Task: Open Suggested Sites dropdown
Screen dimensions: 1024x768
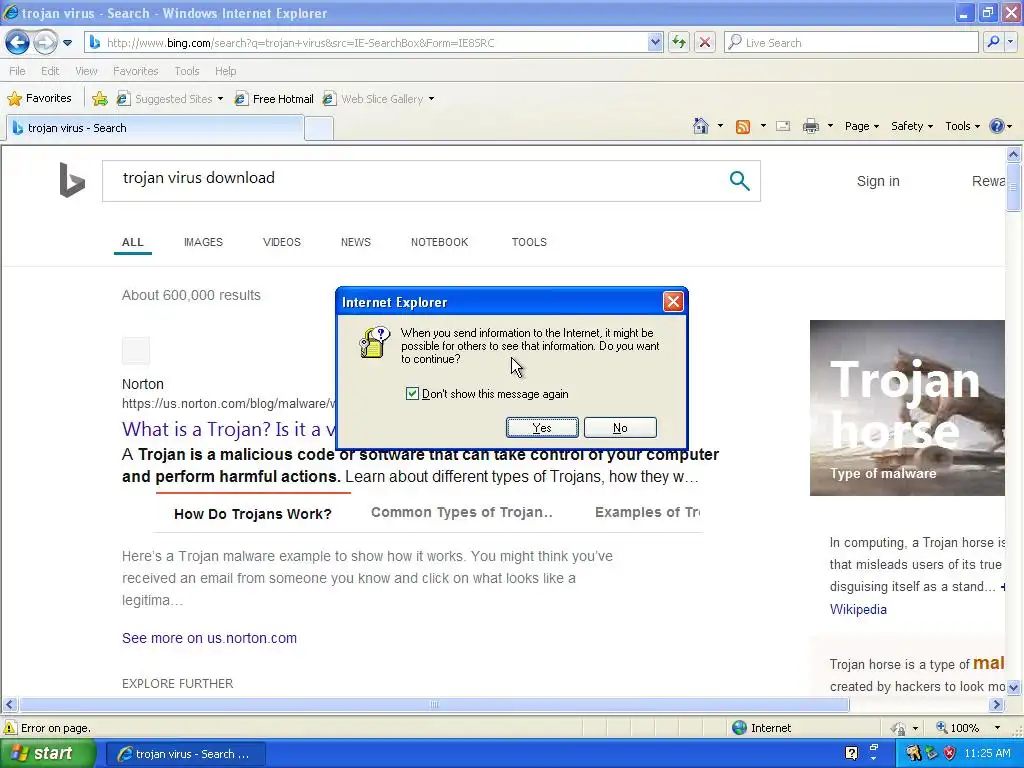Action: coord(170,99)
